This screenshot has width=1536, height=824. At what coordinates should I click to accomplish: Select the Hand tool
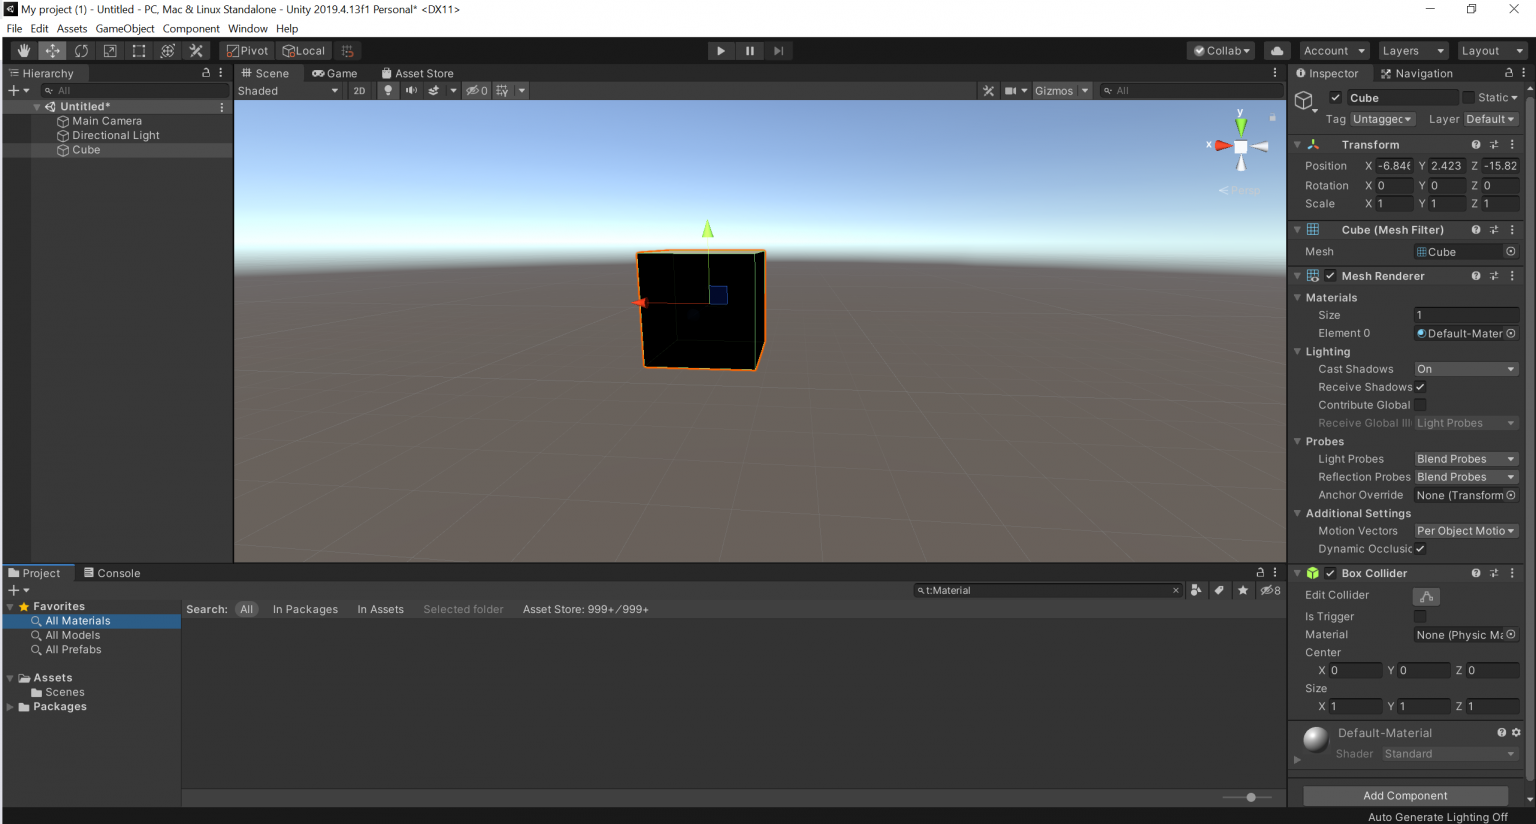22,50
